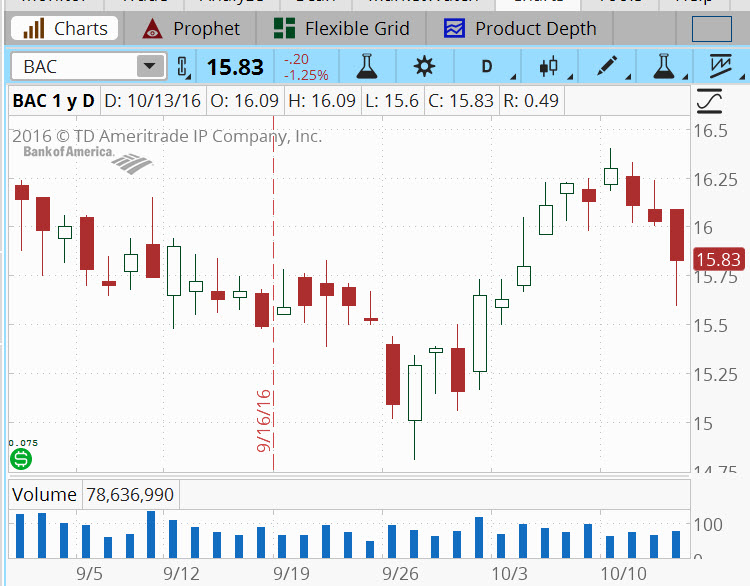750x586 pixels.
Task: Open chart settings gear icon
Action: point(424,66)
